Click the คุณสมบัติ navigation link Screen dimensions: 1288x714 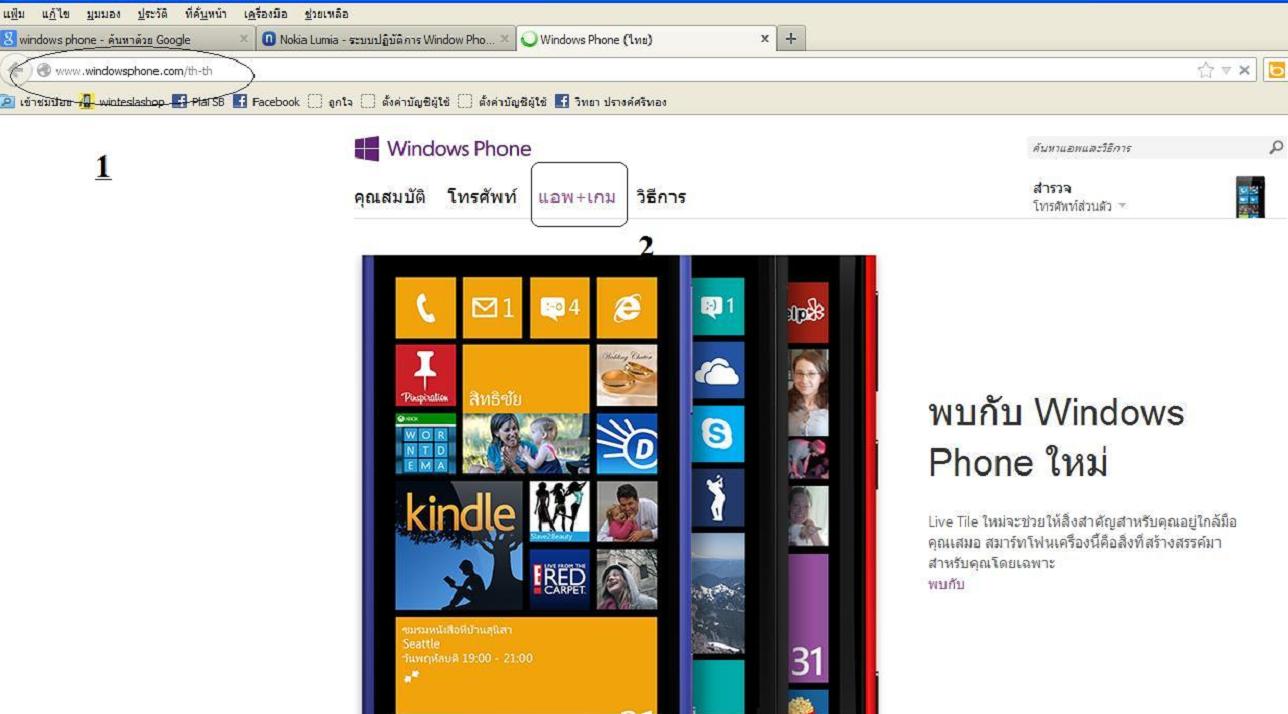point(390,197)
